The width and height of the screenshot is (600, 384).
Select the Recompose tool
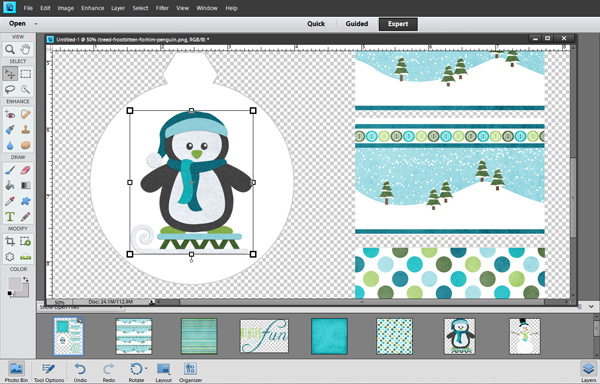[x=25, y=241]
